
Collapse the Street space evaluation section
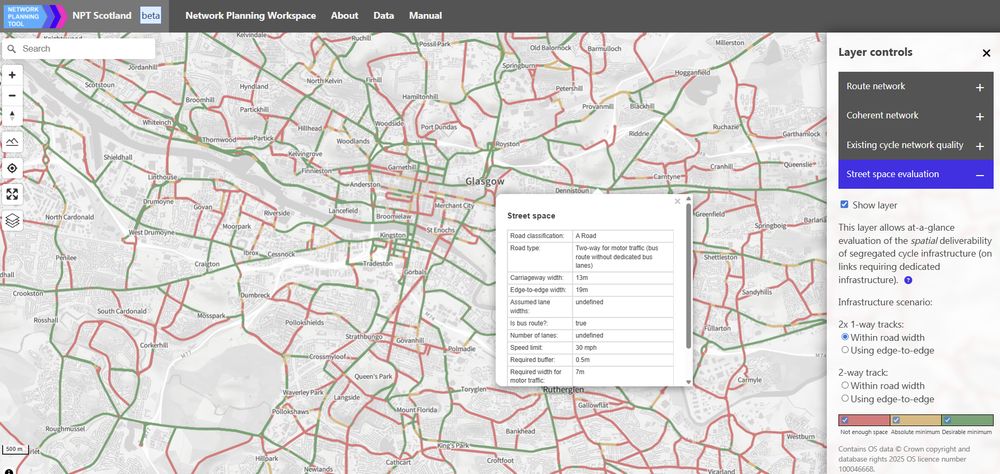pyautogui.click(x=916, y=174)
